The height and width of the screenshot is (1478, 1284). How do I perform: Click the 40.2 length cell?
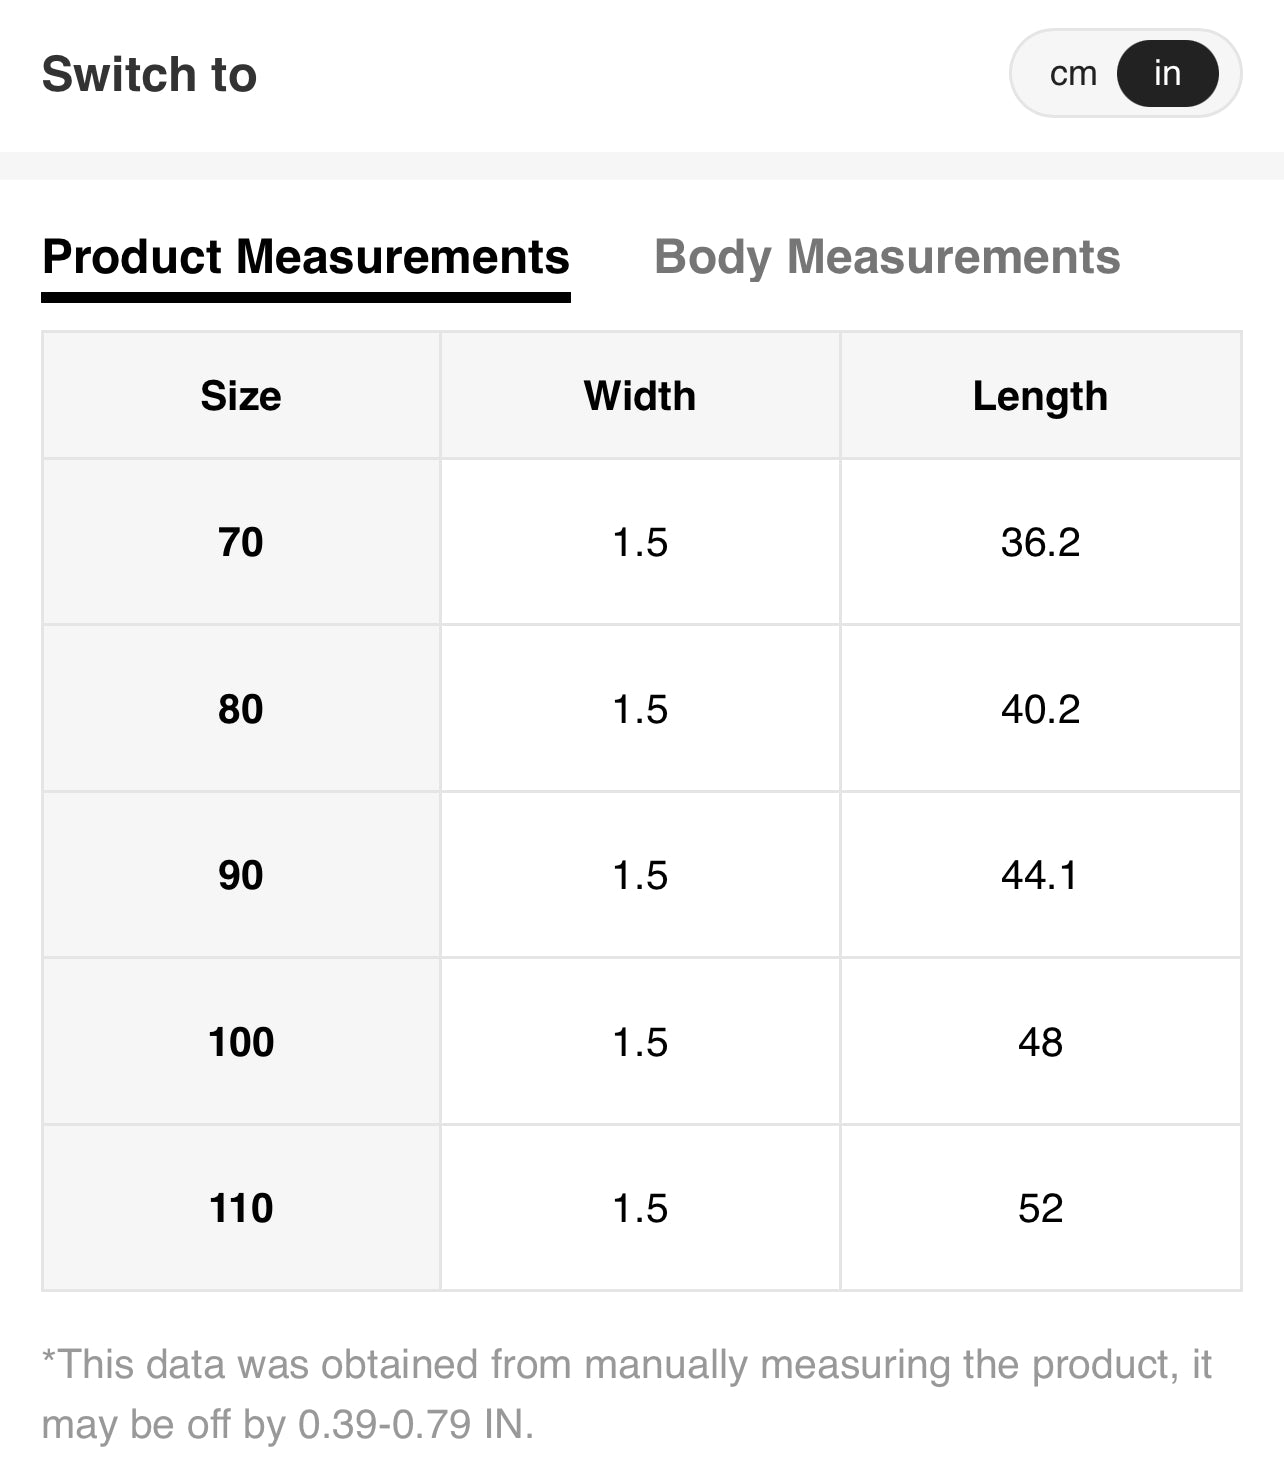[1041, 709]
